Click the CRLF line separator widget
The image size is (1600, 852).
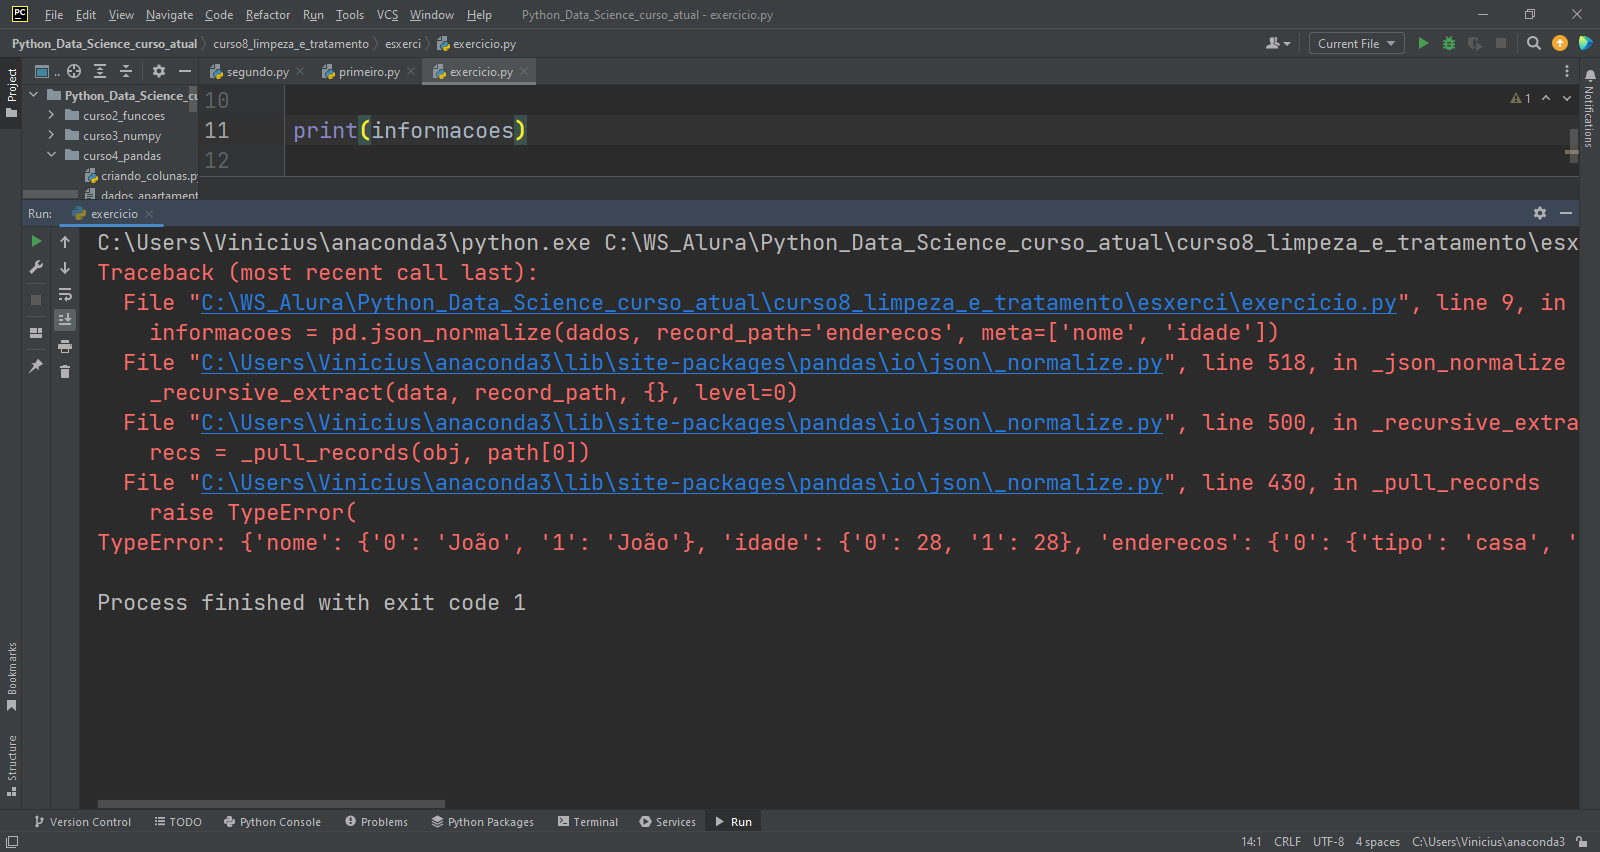click(x=1287, y=842)
